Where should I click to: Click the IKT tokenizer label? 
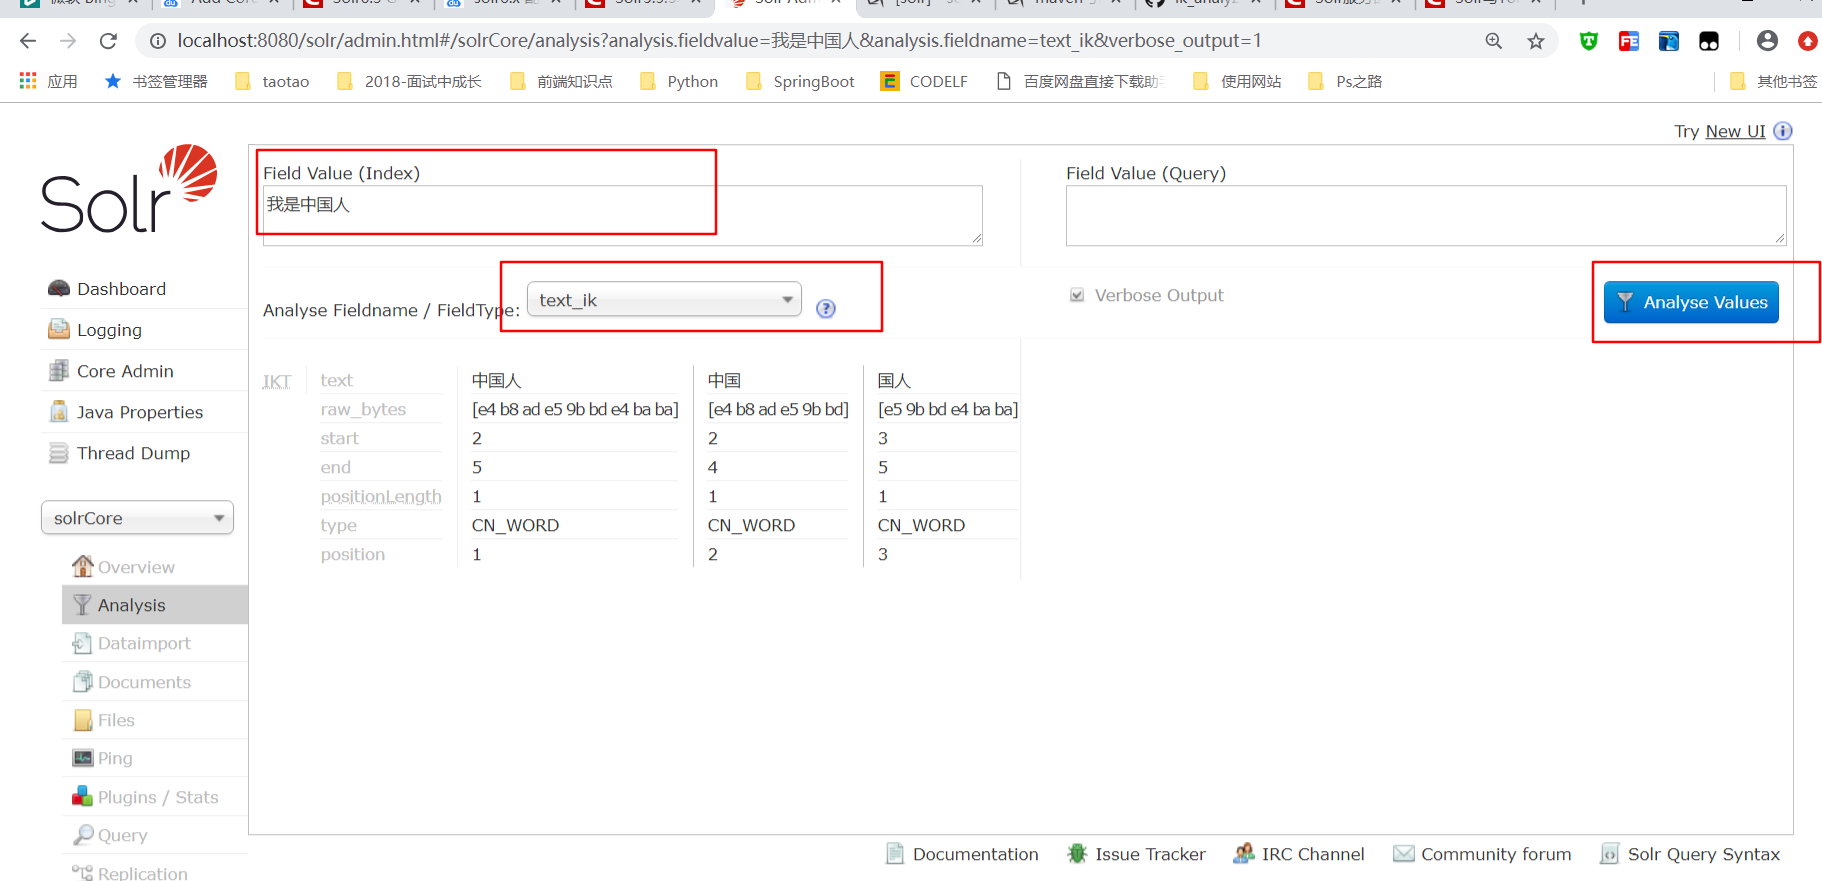point(277,381)
